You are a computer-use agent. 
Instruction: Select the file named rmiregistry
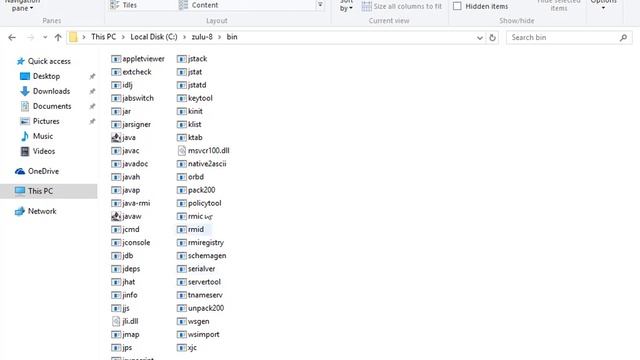pos(200,243)
